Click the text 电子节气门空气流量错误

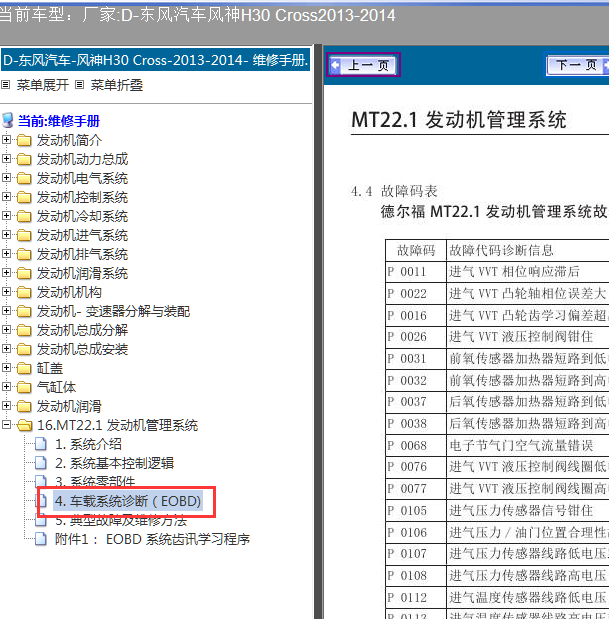521,445
